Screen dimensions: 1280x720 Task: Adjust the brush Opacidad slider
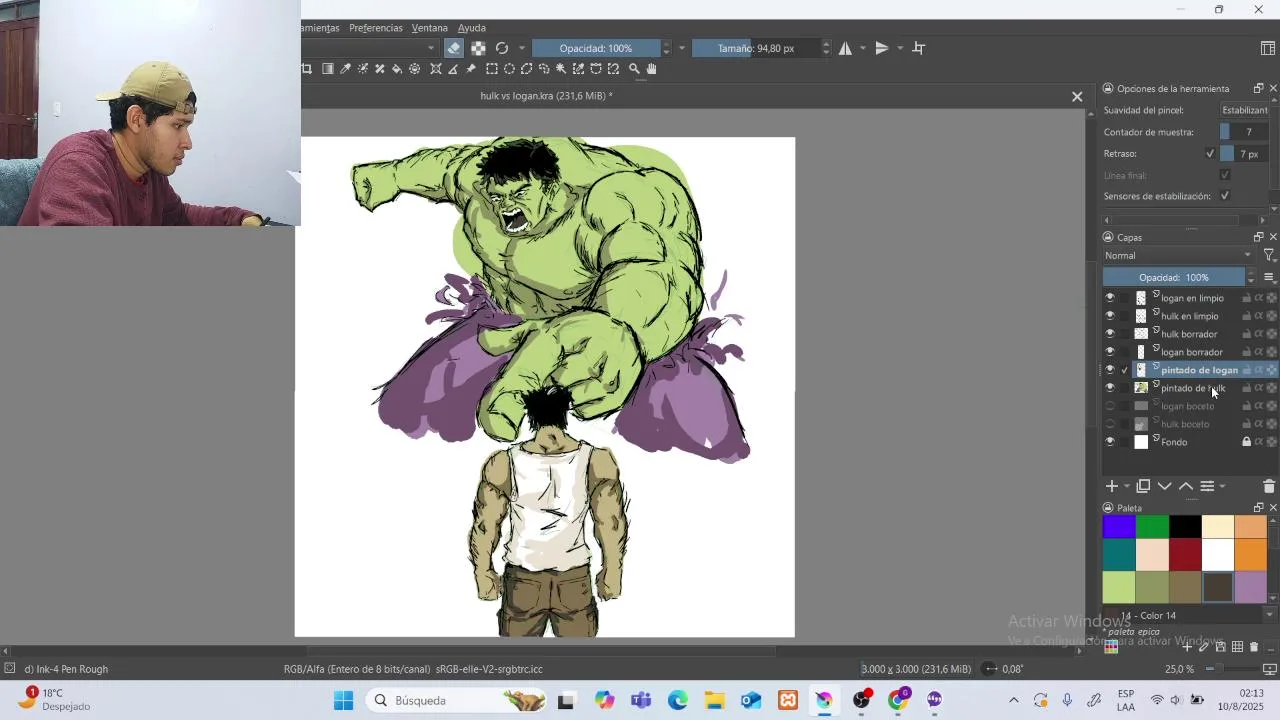tap(596, 48)
